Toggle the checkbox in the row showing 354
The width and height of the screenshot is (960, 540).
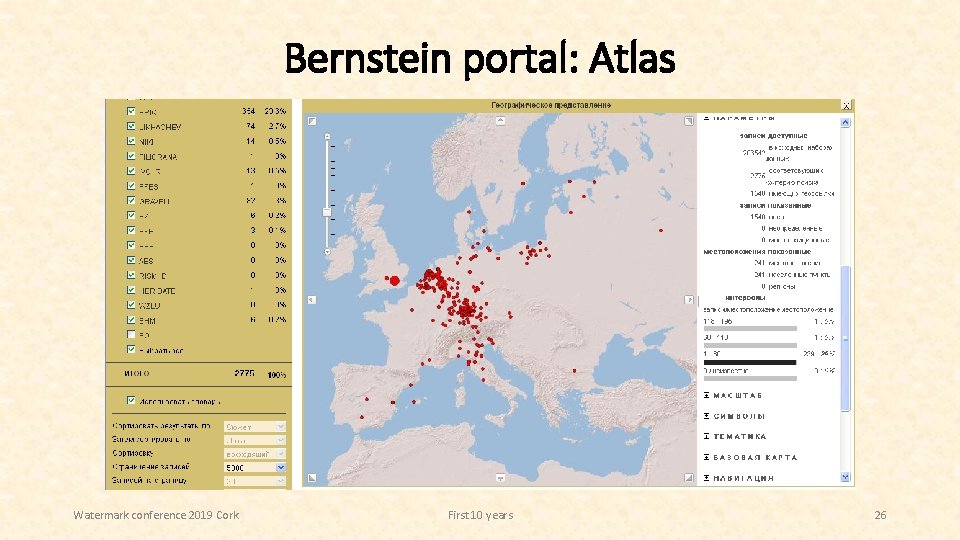point(130,111)
